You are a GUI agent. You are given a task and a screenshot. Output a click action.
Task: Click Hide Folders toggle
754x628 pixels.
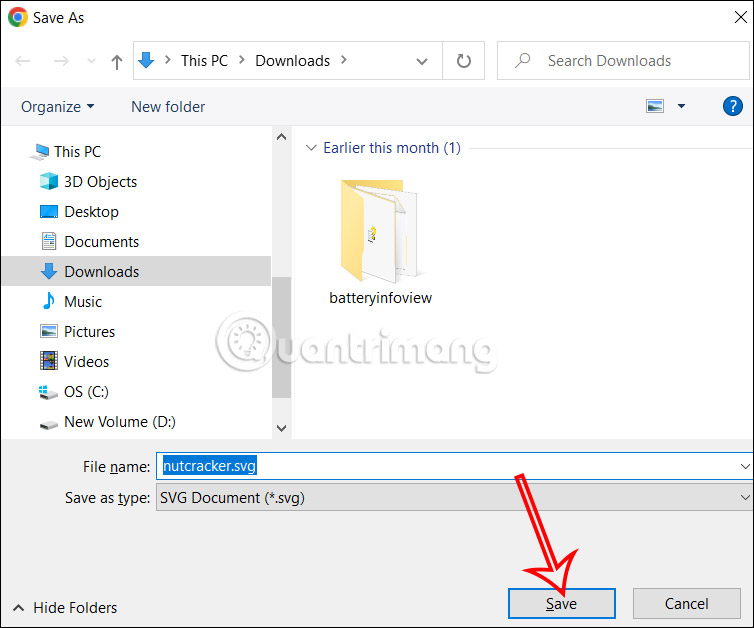64,608
